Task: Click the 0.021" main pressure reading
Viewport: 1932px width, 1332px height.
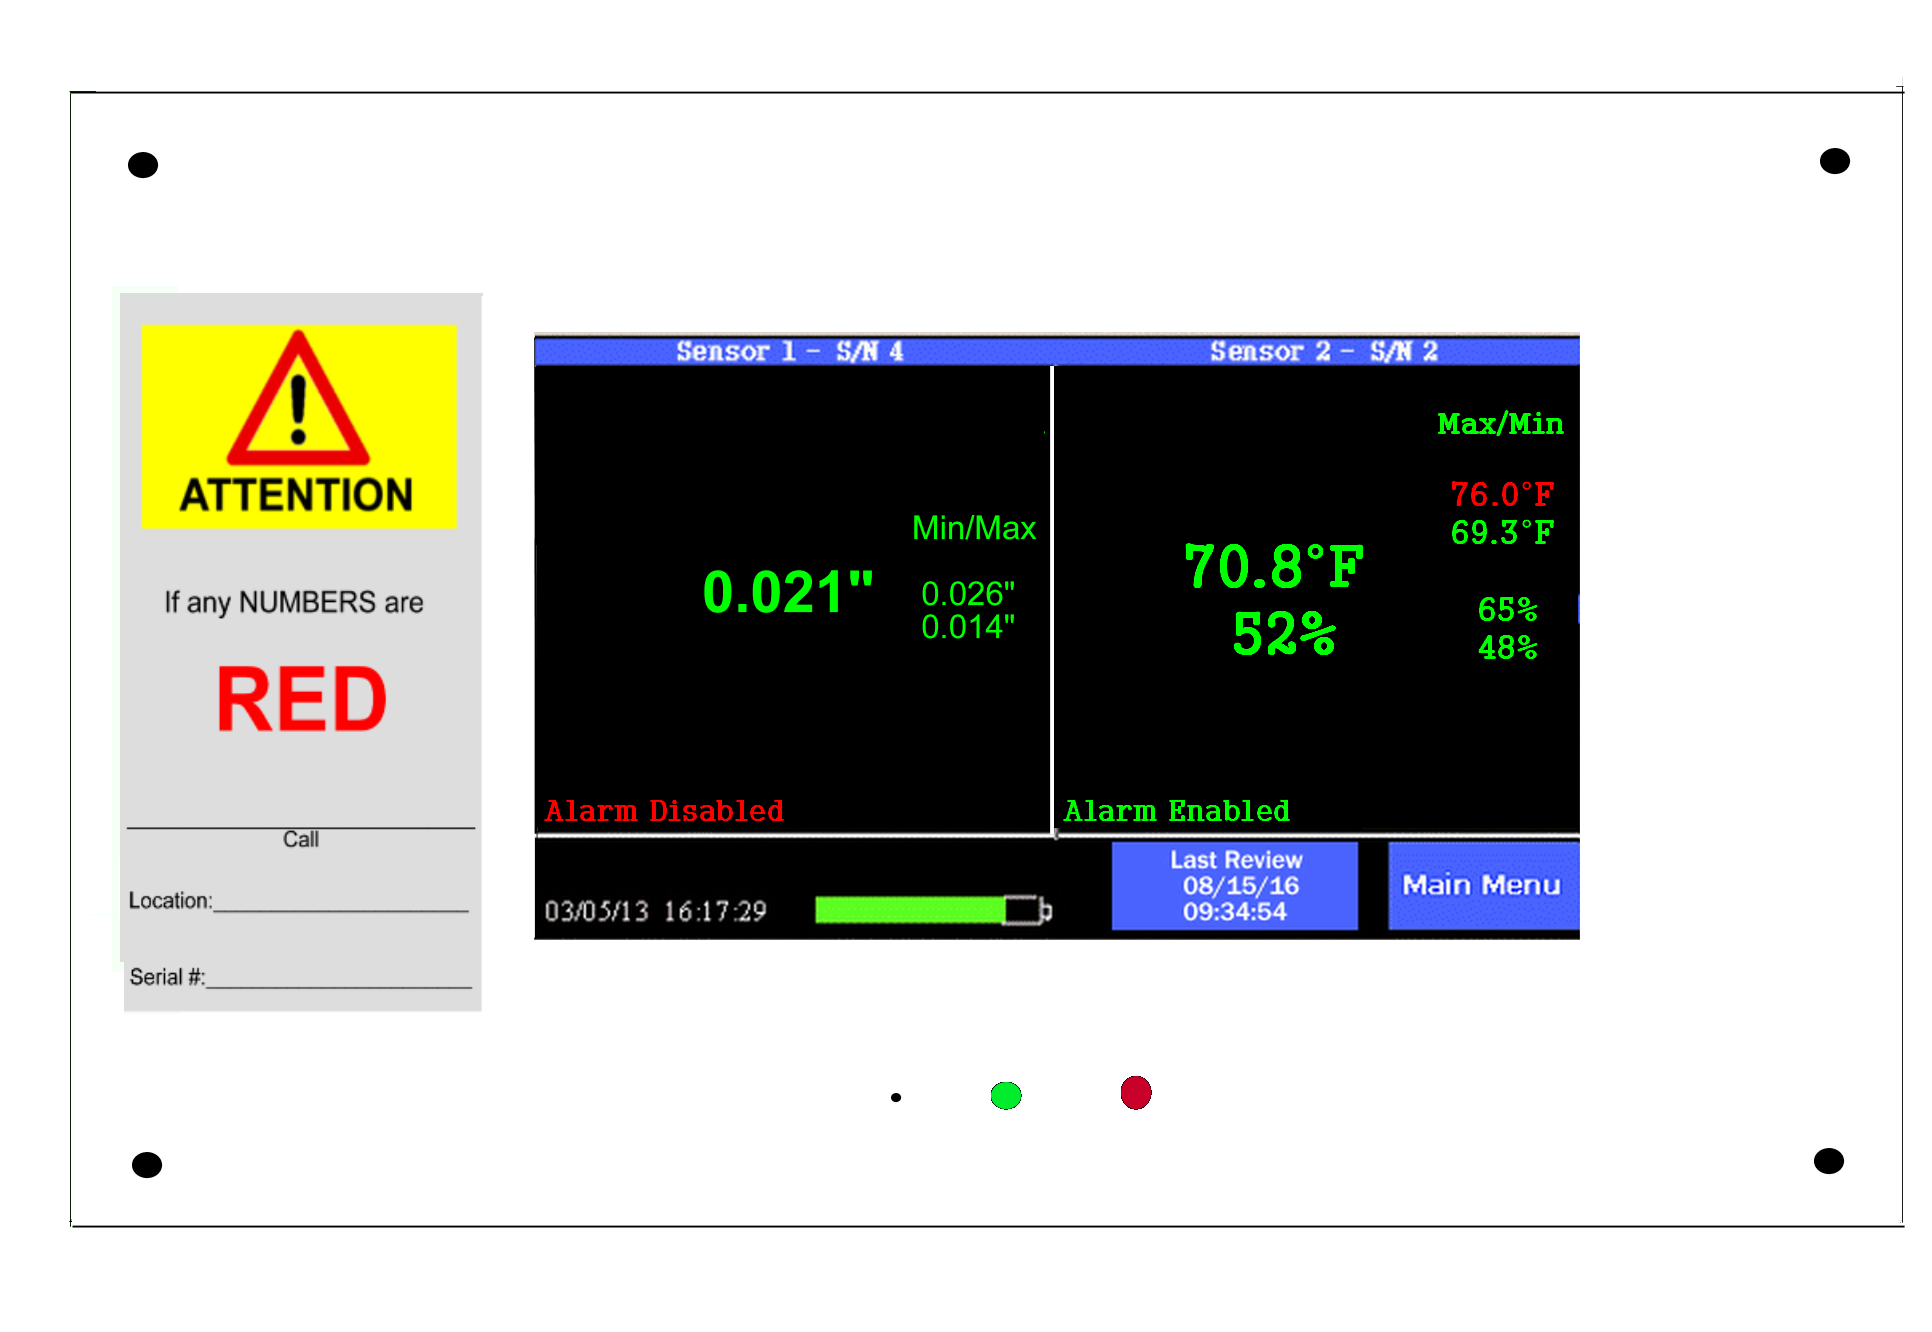Action: pos(788,592)
